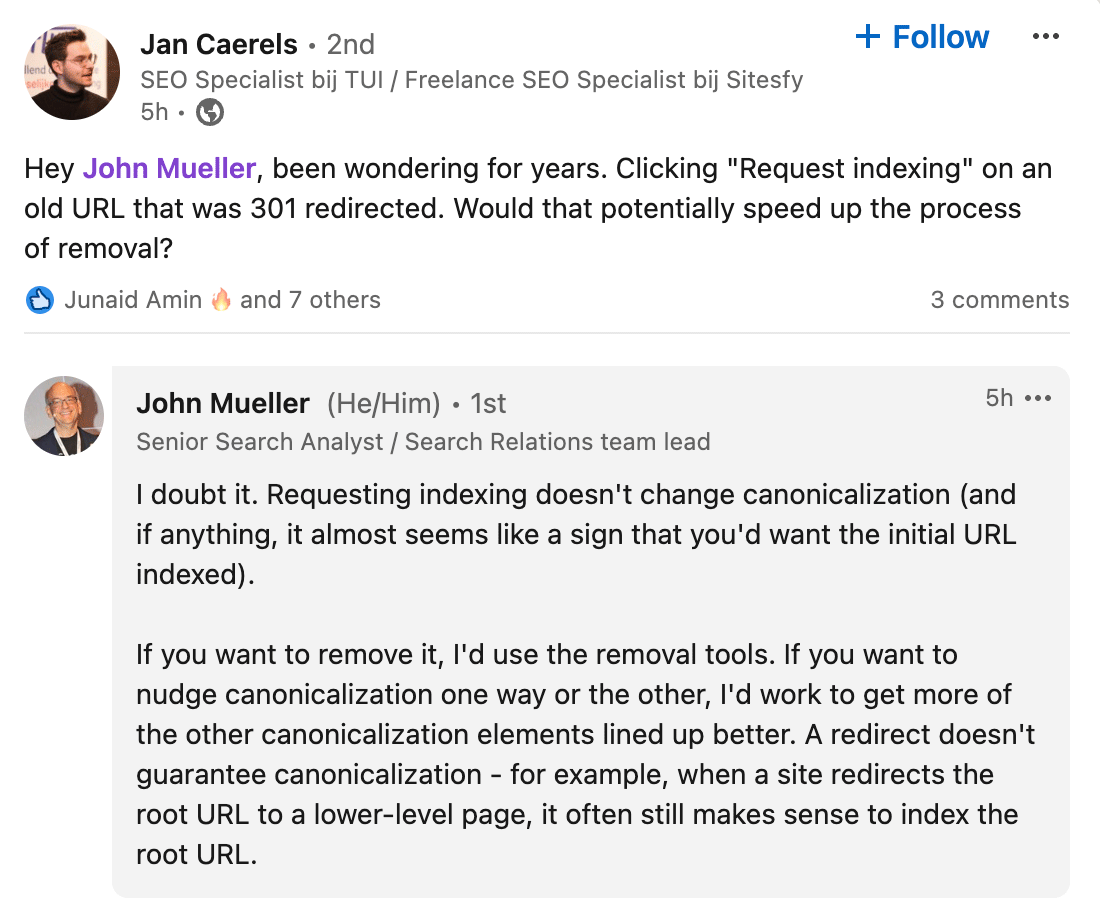Viewport: 1100px width, 914px height.
Task: Click the 2nd degree connection badge
Action: click(x=351, y=45)
